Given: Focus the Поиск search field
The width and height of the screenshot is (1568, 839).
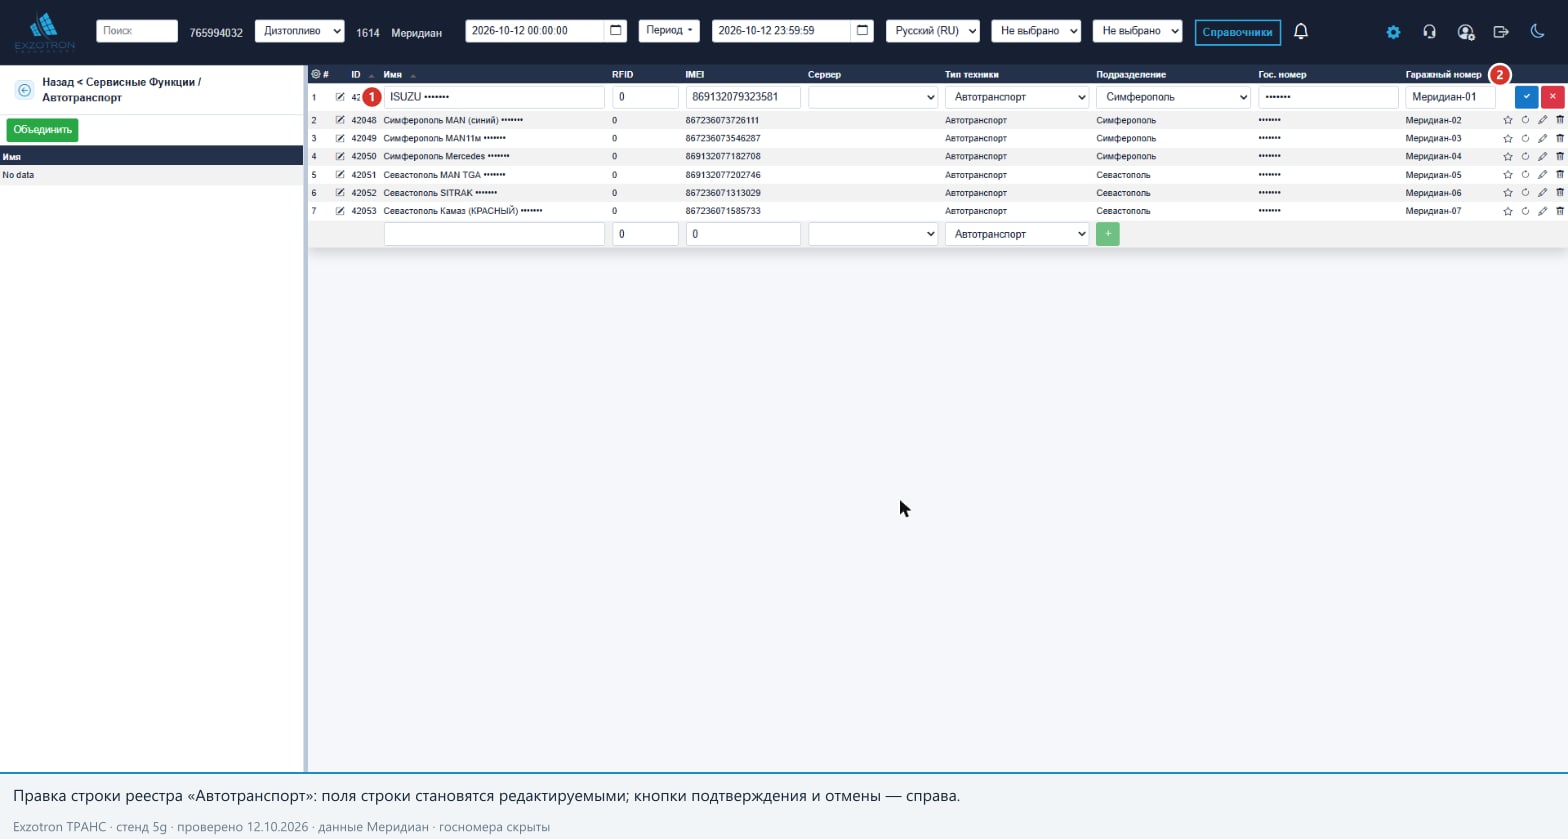Looking at the screenshot, I should tap(137, 31).
